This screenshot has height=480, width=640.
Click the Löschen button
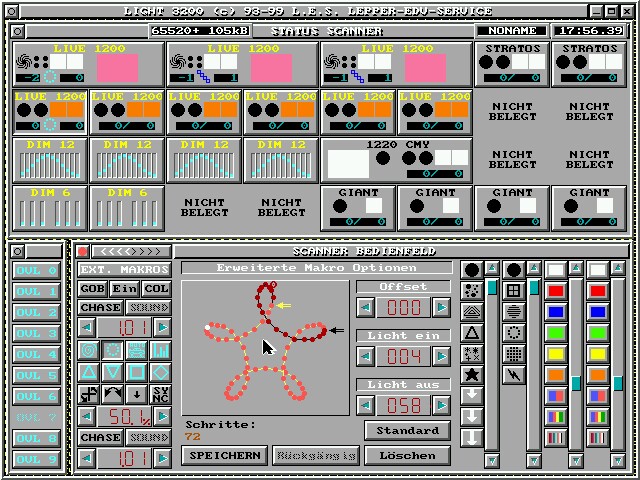coord(407,456)
